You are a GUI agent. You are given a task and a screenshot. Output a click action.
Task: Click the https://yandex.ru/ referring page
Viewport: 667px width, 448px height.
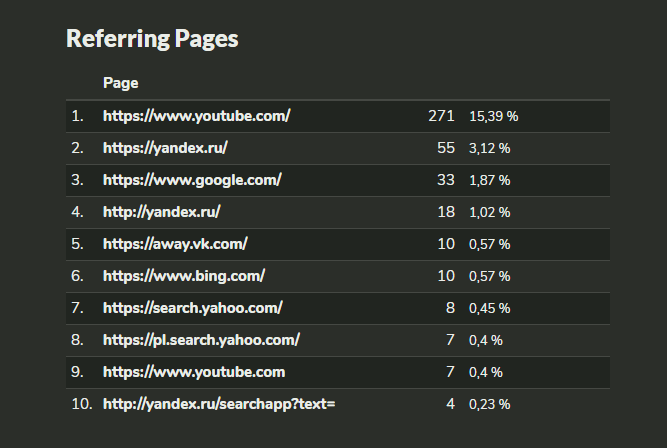point(165,148)
